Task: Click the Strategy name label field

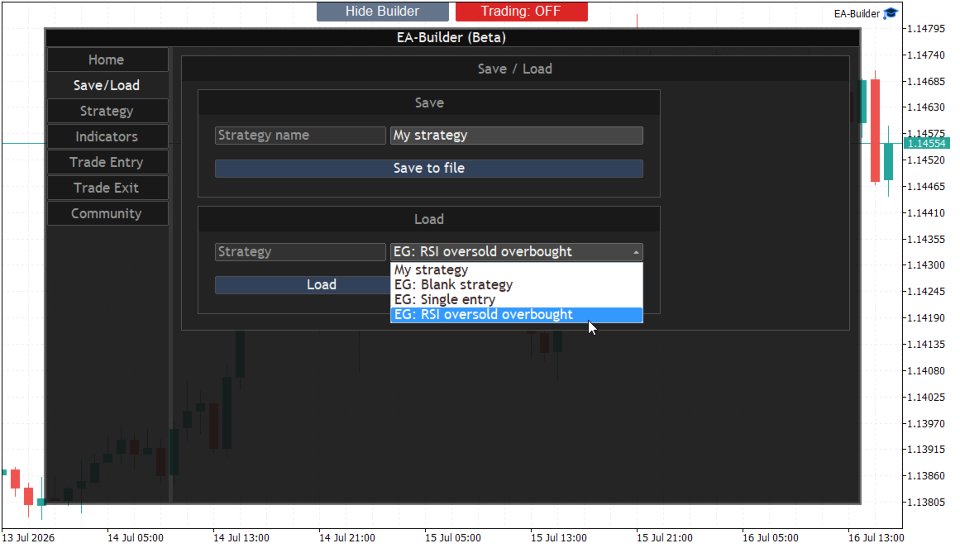Action: [x=300, y=135]
